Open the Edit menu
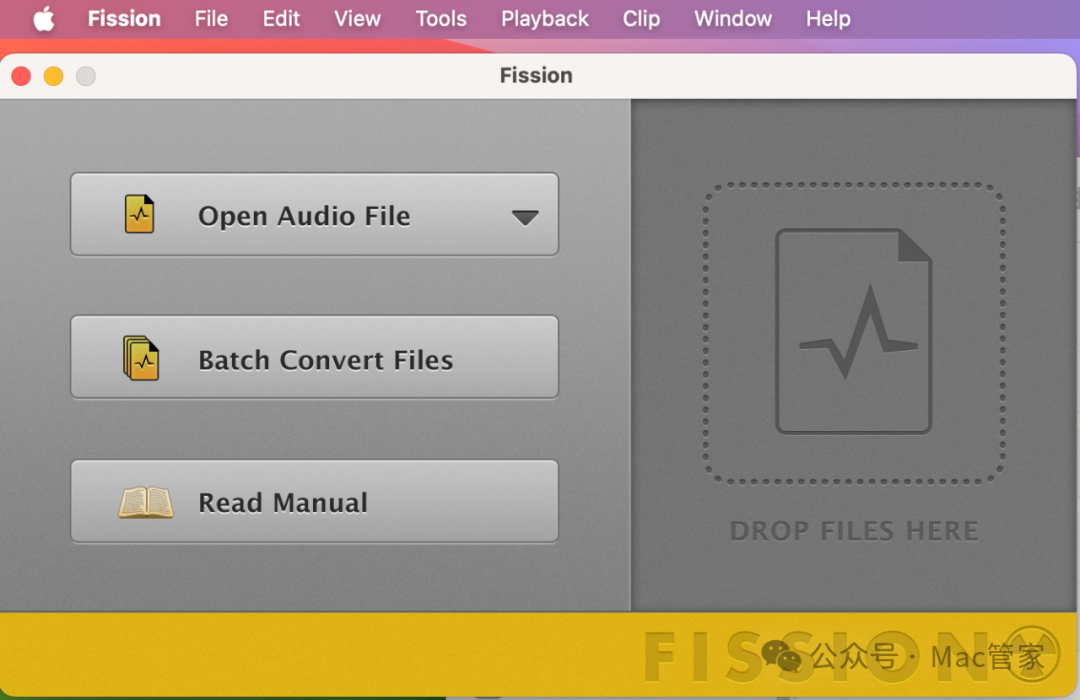 [281, 19]
